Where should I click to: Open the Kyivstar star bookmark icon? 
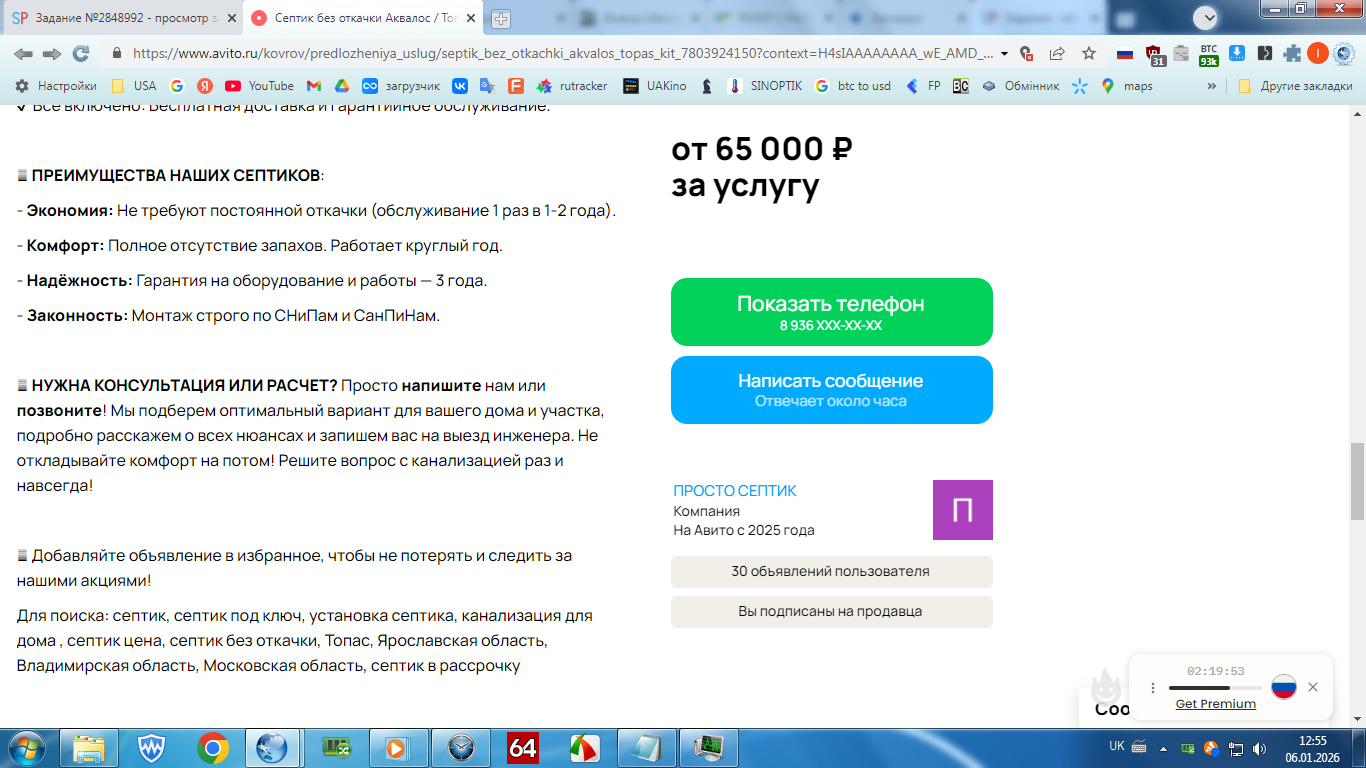pos(1080,86)
